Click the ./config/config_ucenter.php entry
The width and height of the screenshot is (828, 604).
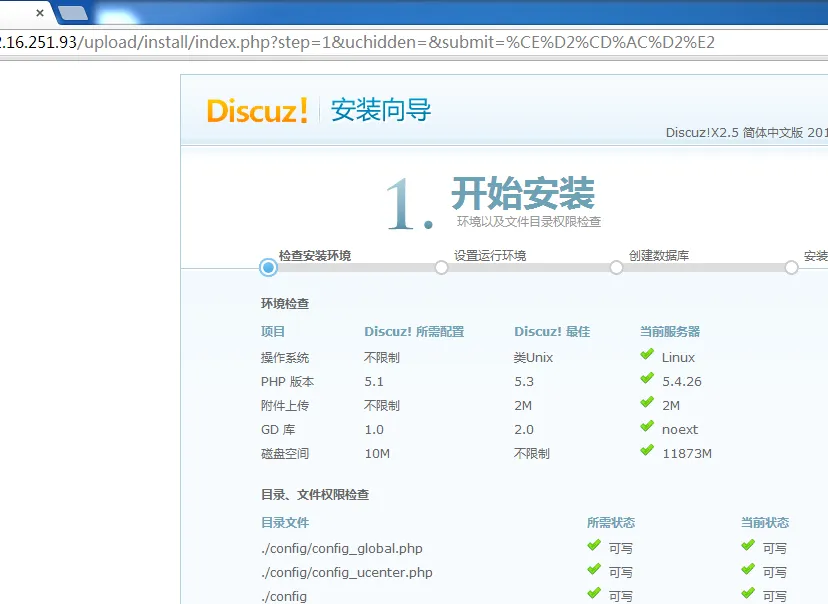pyautogui.click(x=346, y=572)
